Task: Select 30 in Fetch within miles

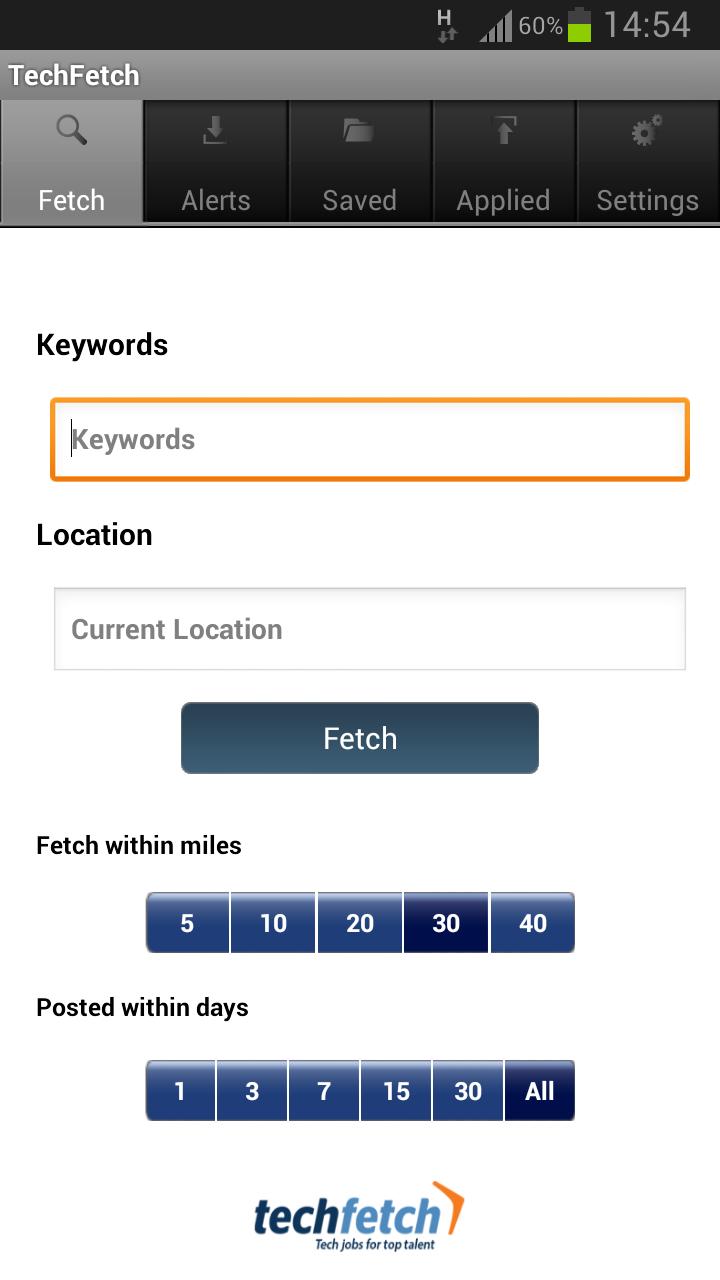Action: point(446,923)
